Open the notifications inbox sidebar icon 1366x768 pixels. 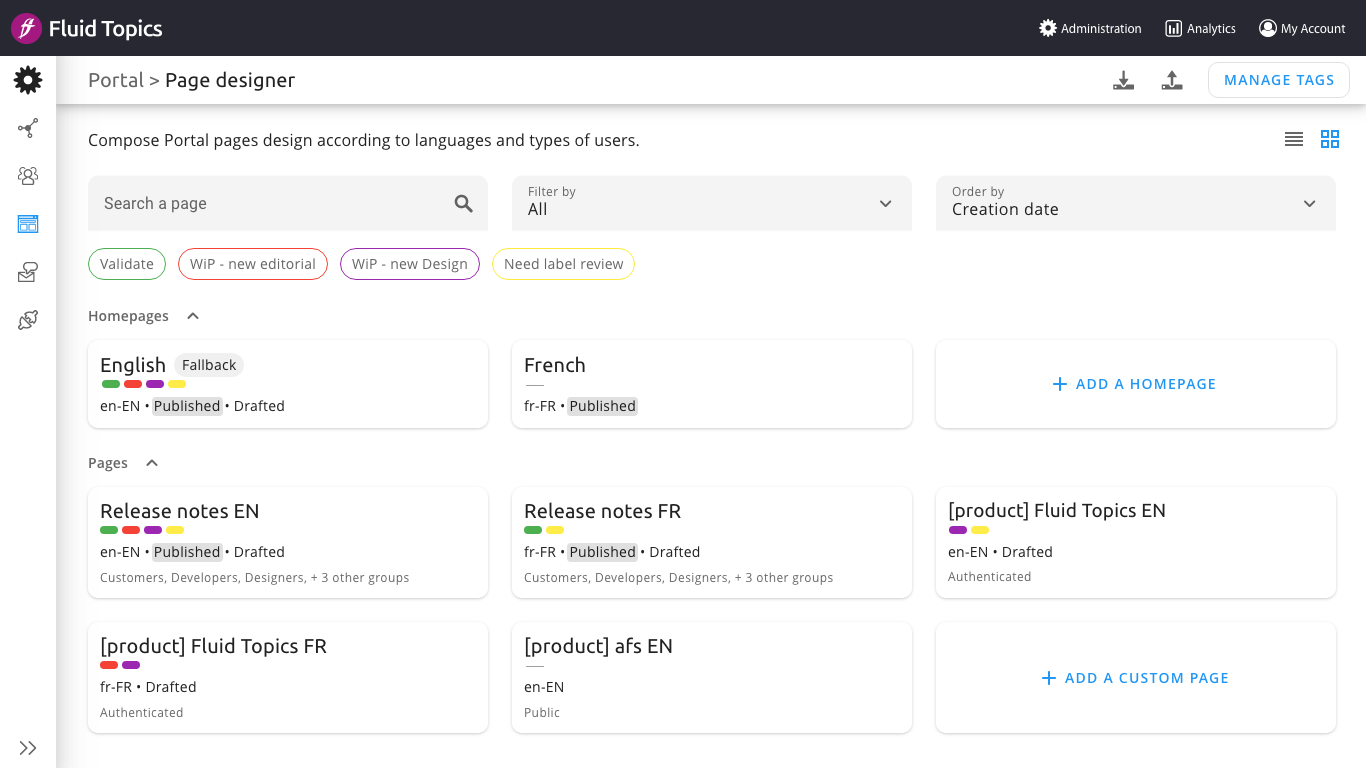tap(28, 272)
